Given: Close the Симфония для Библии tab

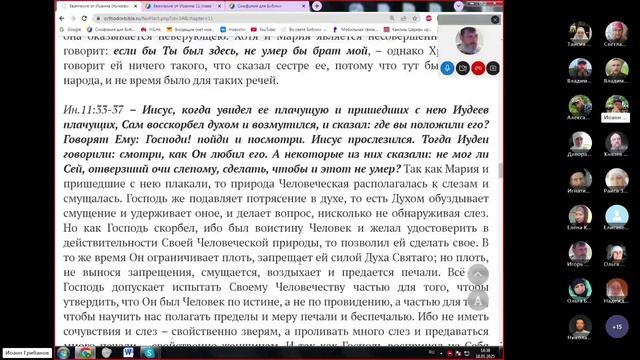Looking at the screenshot, I should [304, 6].
